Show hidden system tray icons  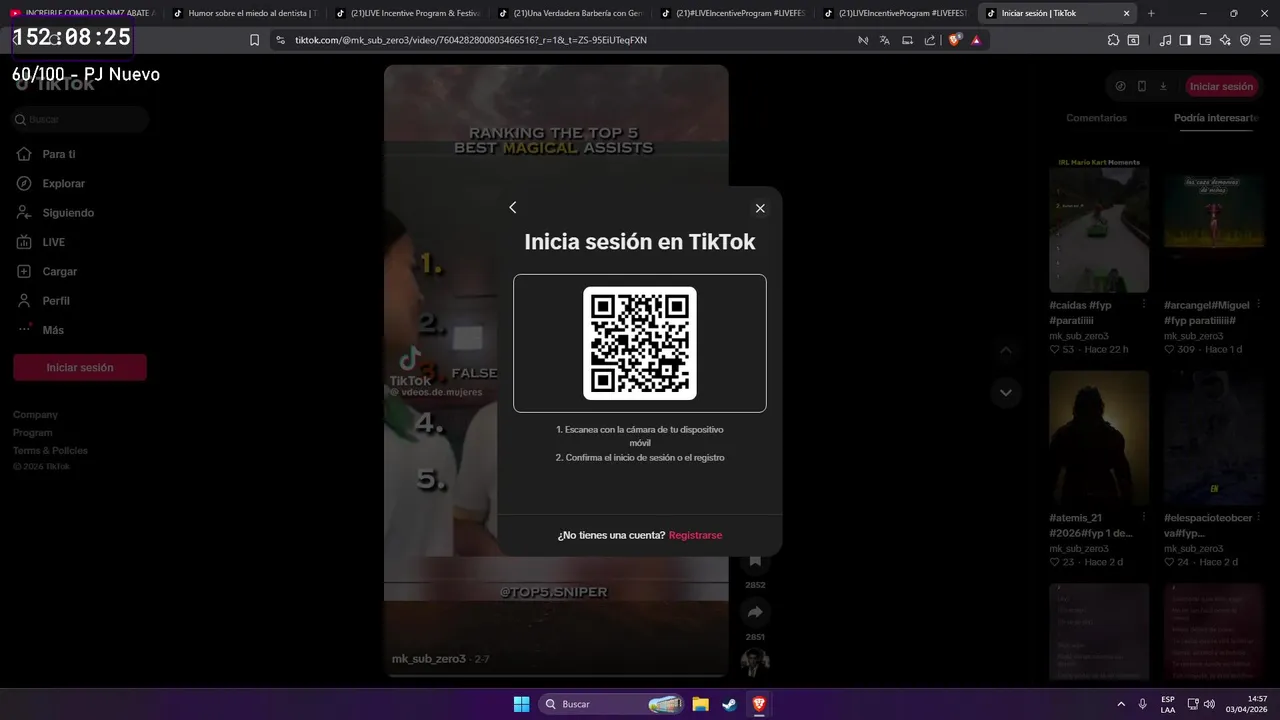pyautogui.click(x=1121, y=704)
